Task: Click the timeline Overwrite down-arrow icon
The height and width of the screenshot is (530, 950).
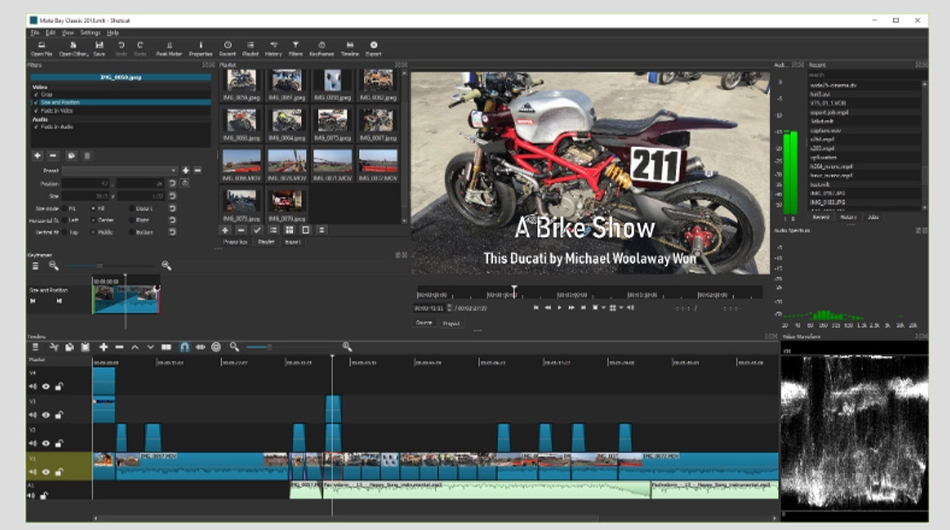Action: click(x=151, y=347)
